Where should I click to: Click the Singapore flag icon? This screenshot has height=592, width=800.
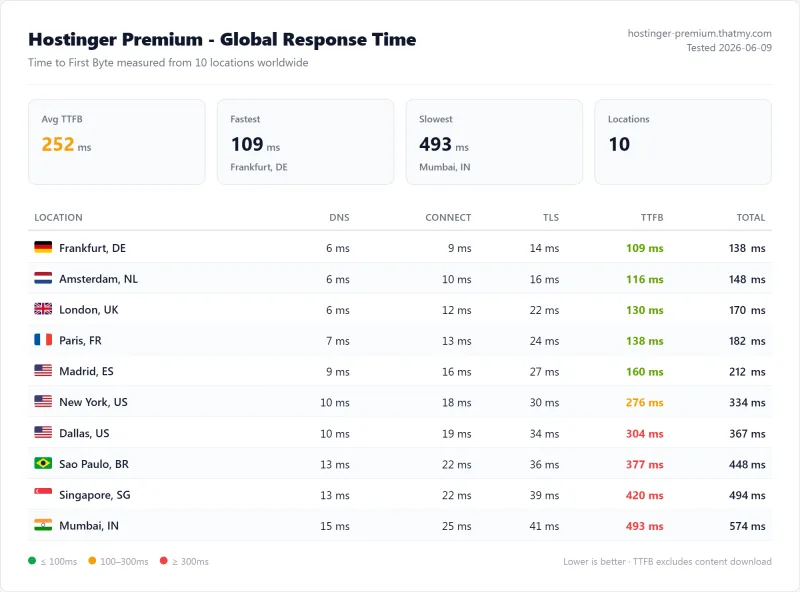(43, 494)
